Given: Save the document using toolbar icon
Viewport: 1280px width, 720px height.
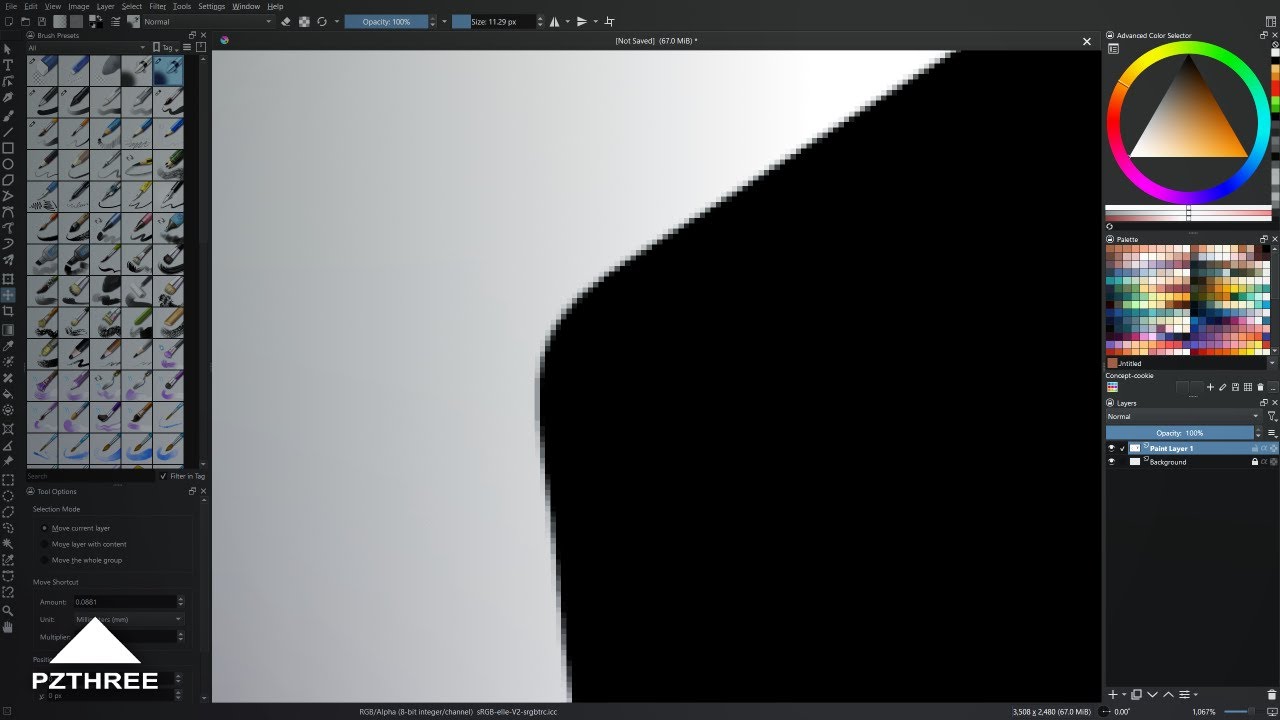Looking at the screenshot, I should (41, 21).
